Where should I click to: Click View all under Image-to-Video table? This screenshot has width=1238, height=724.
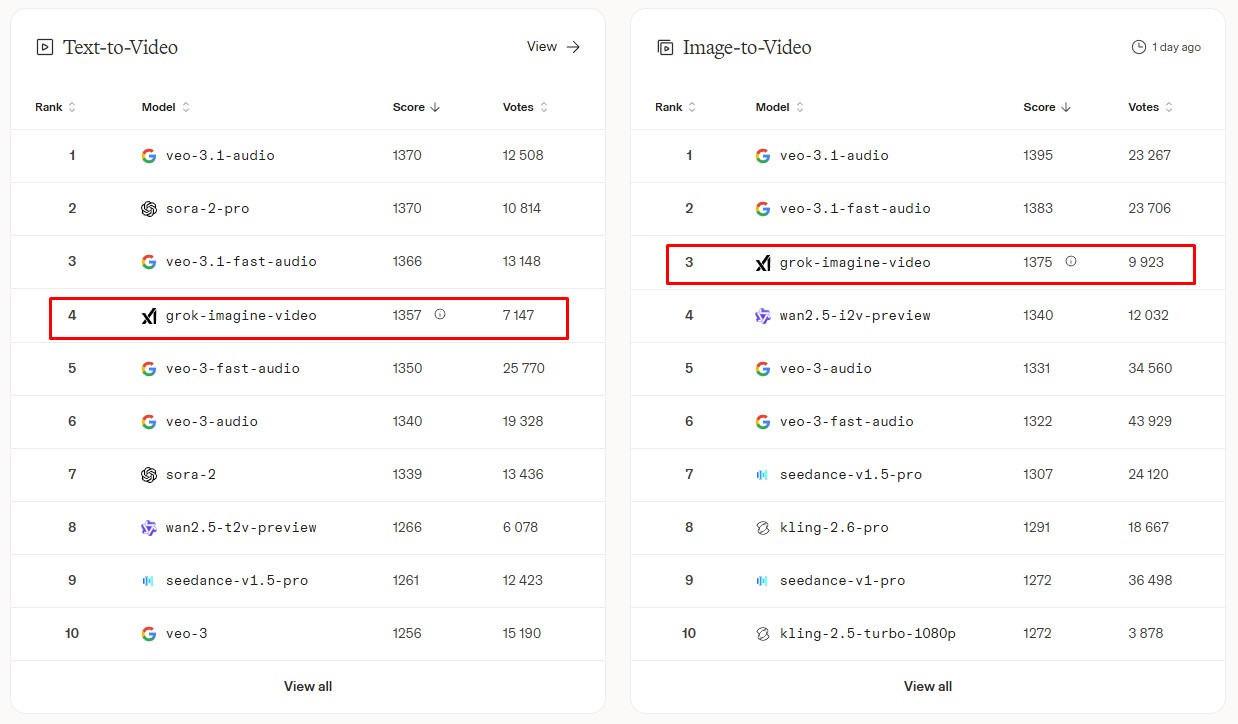928,686
